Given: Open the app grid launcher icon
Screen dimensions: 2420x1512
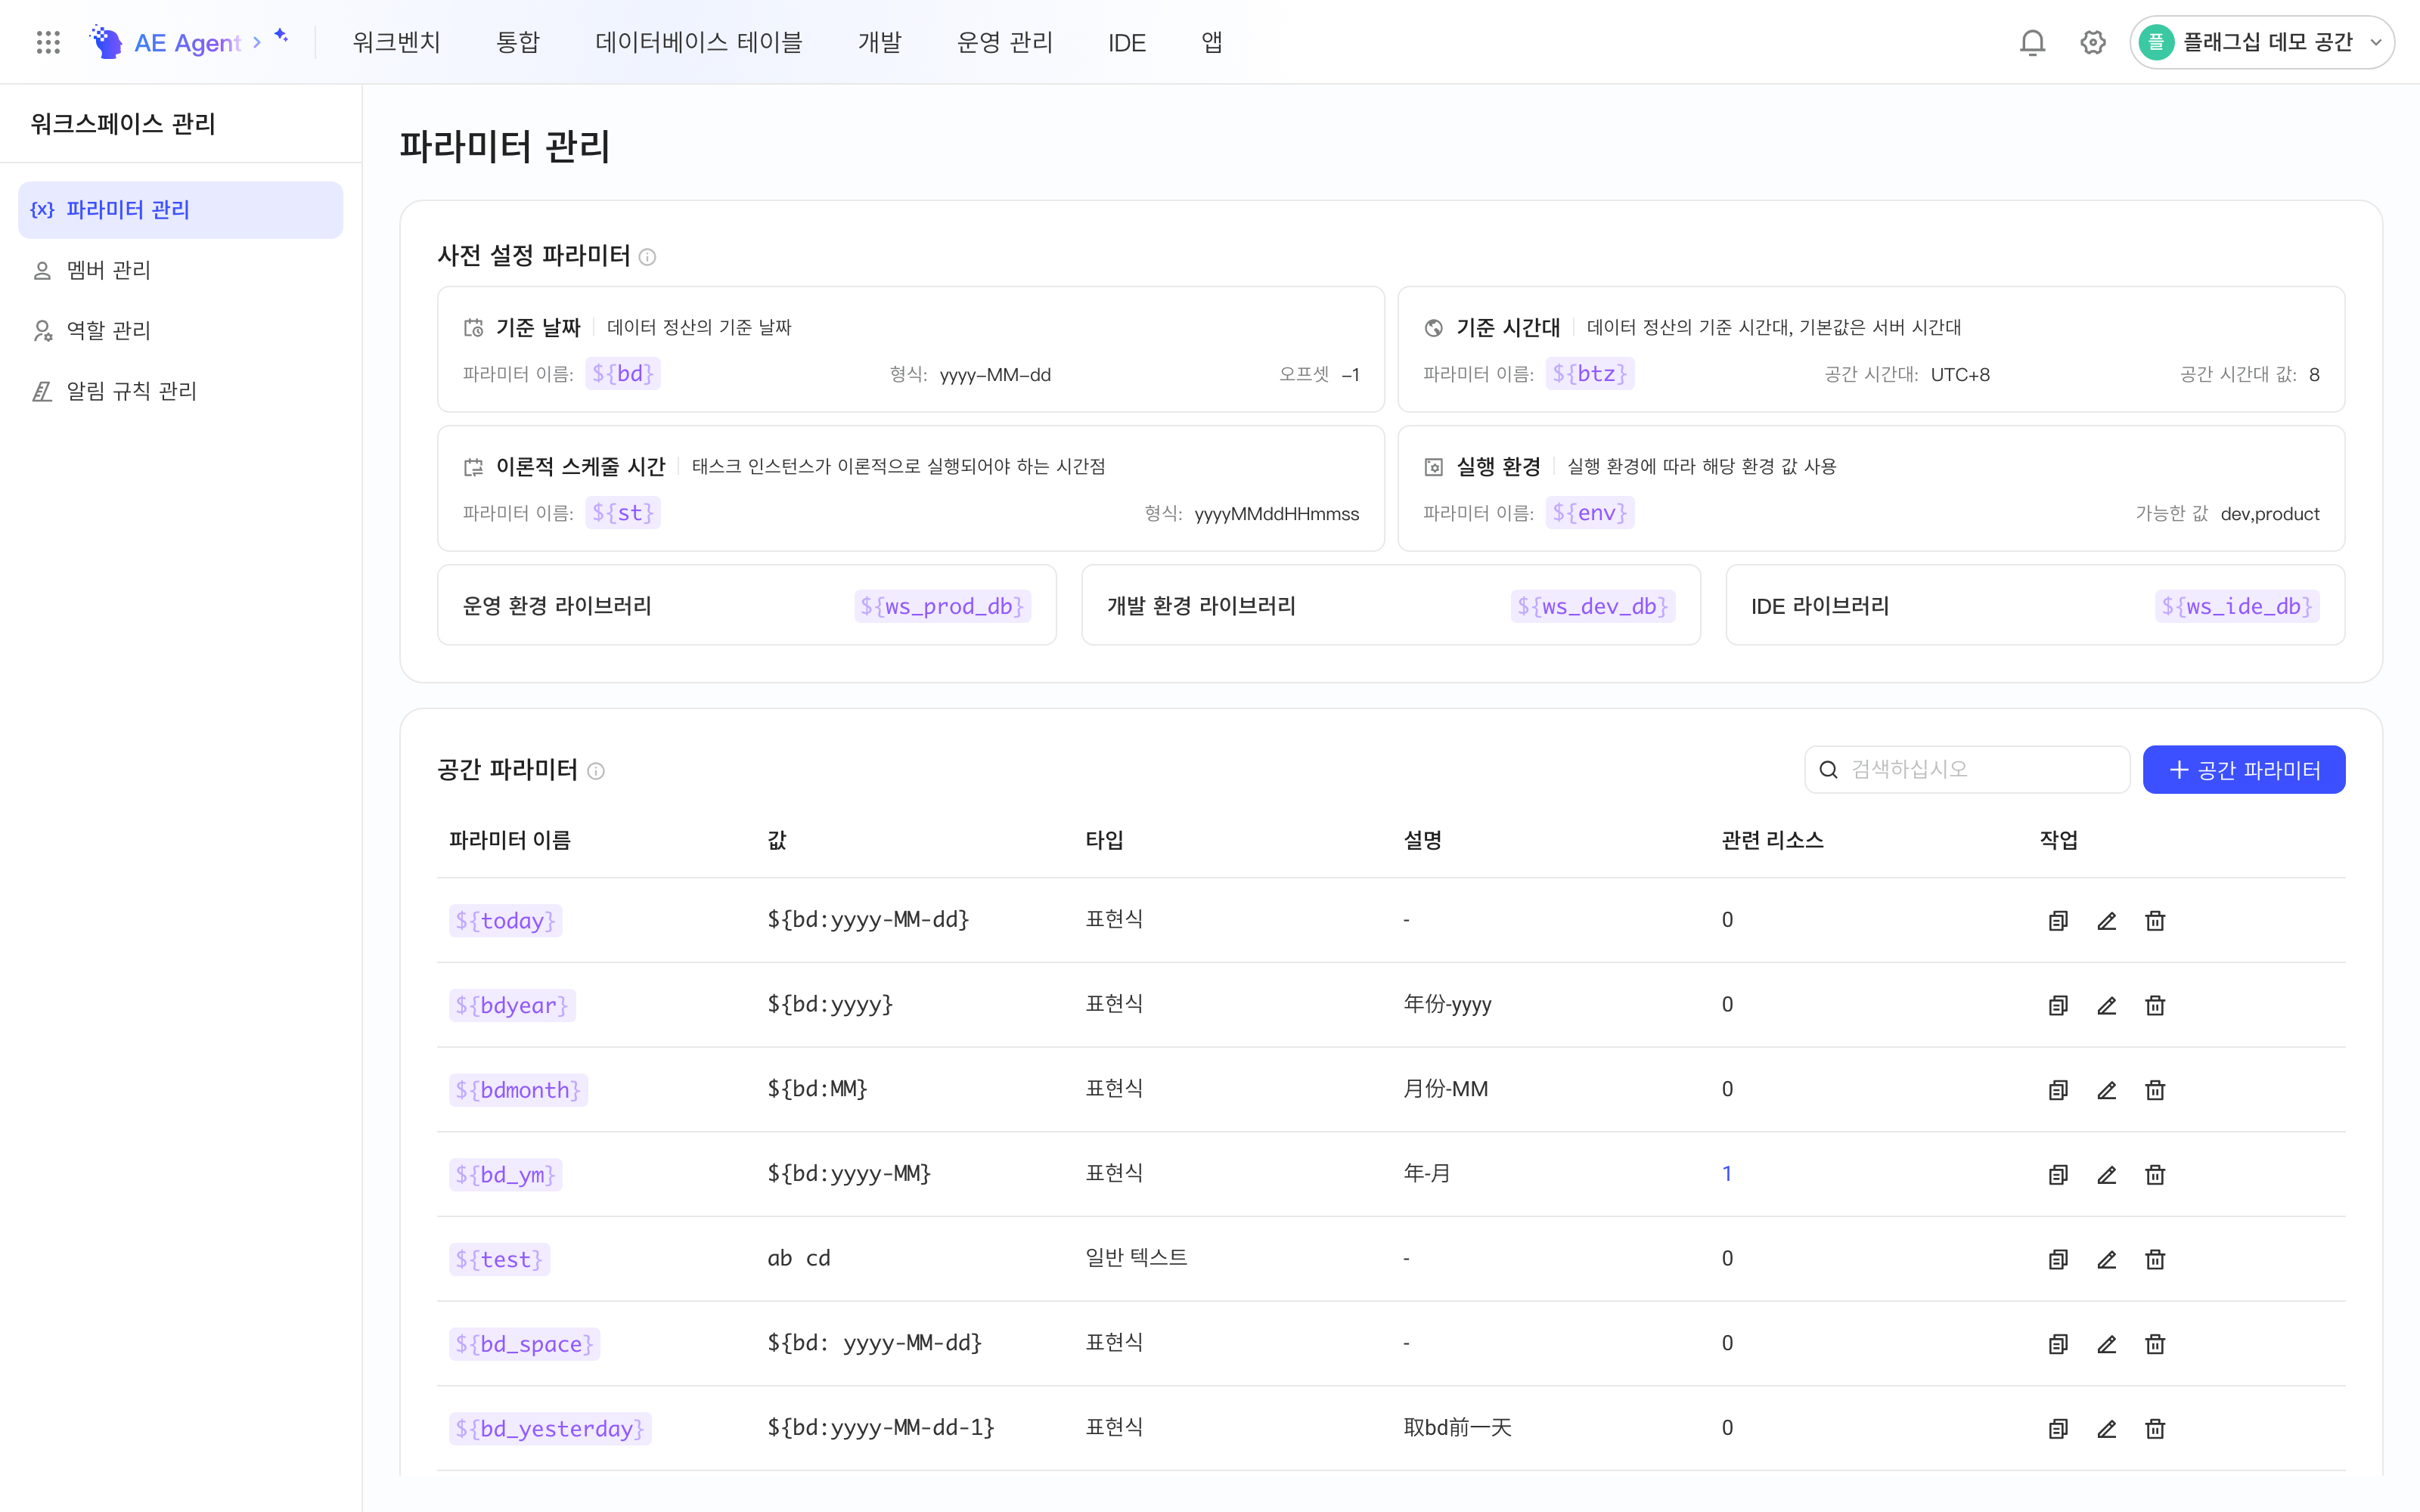Looking at the screenshot, I should click(48, 42).
